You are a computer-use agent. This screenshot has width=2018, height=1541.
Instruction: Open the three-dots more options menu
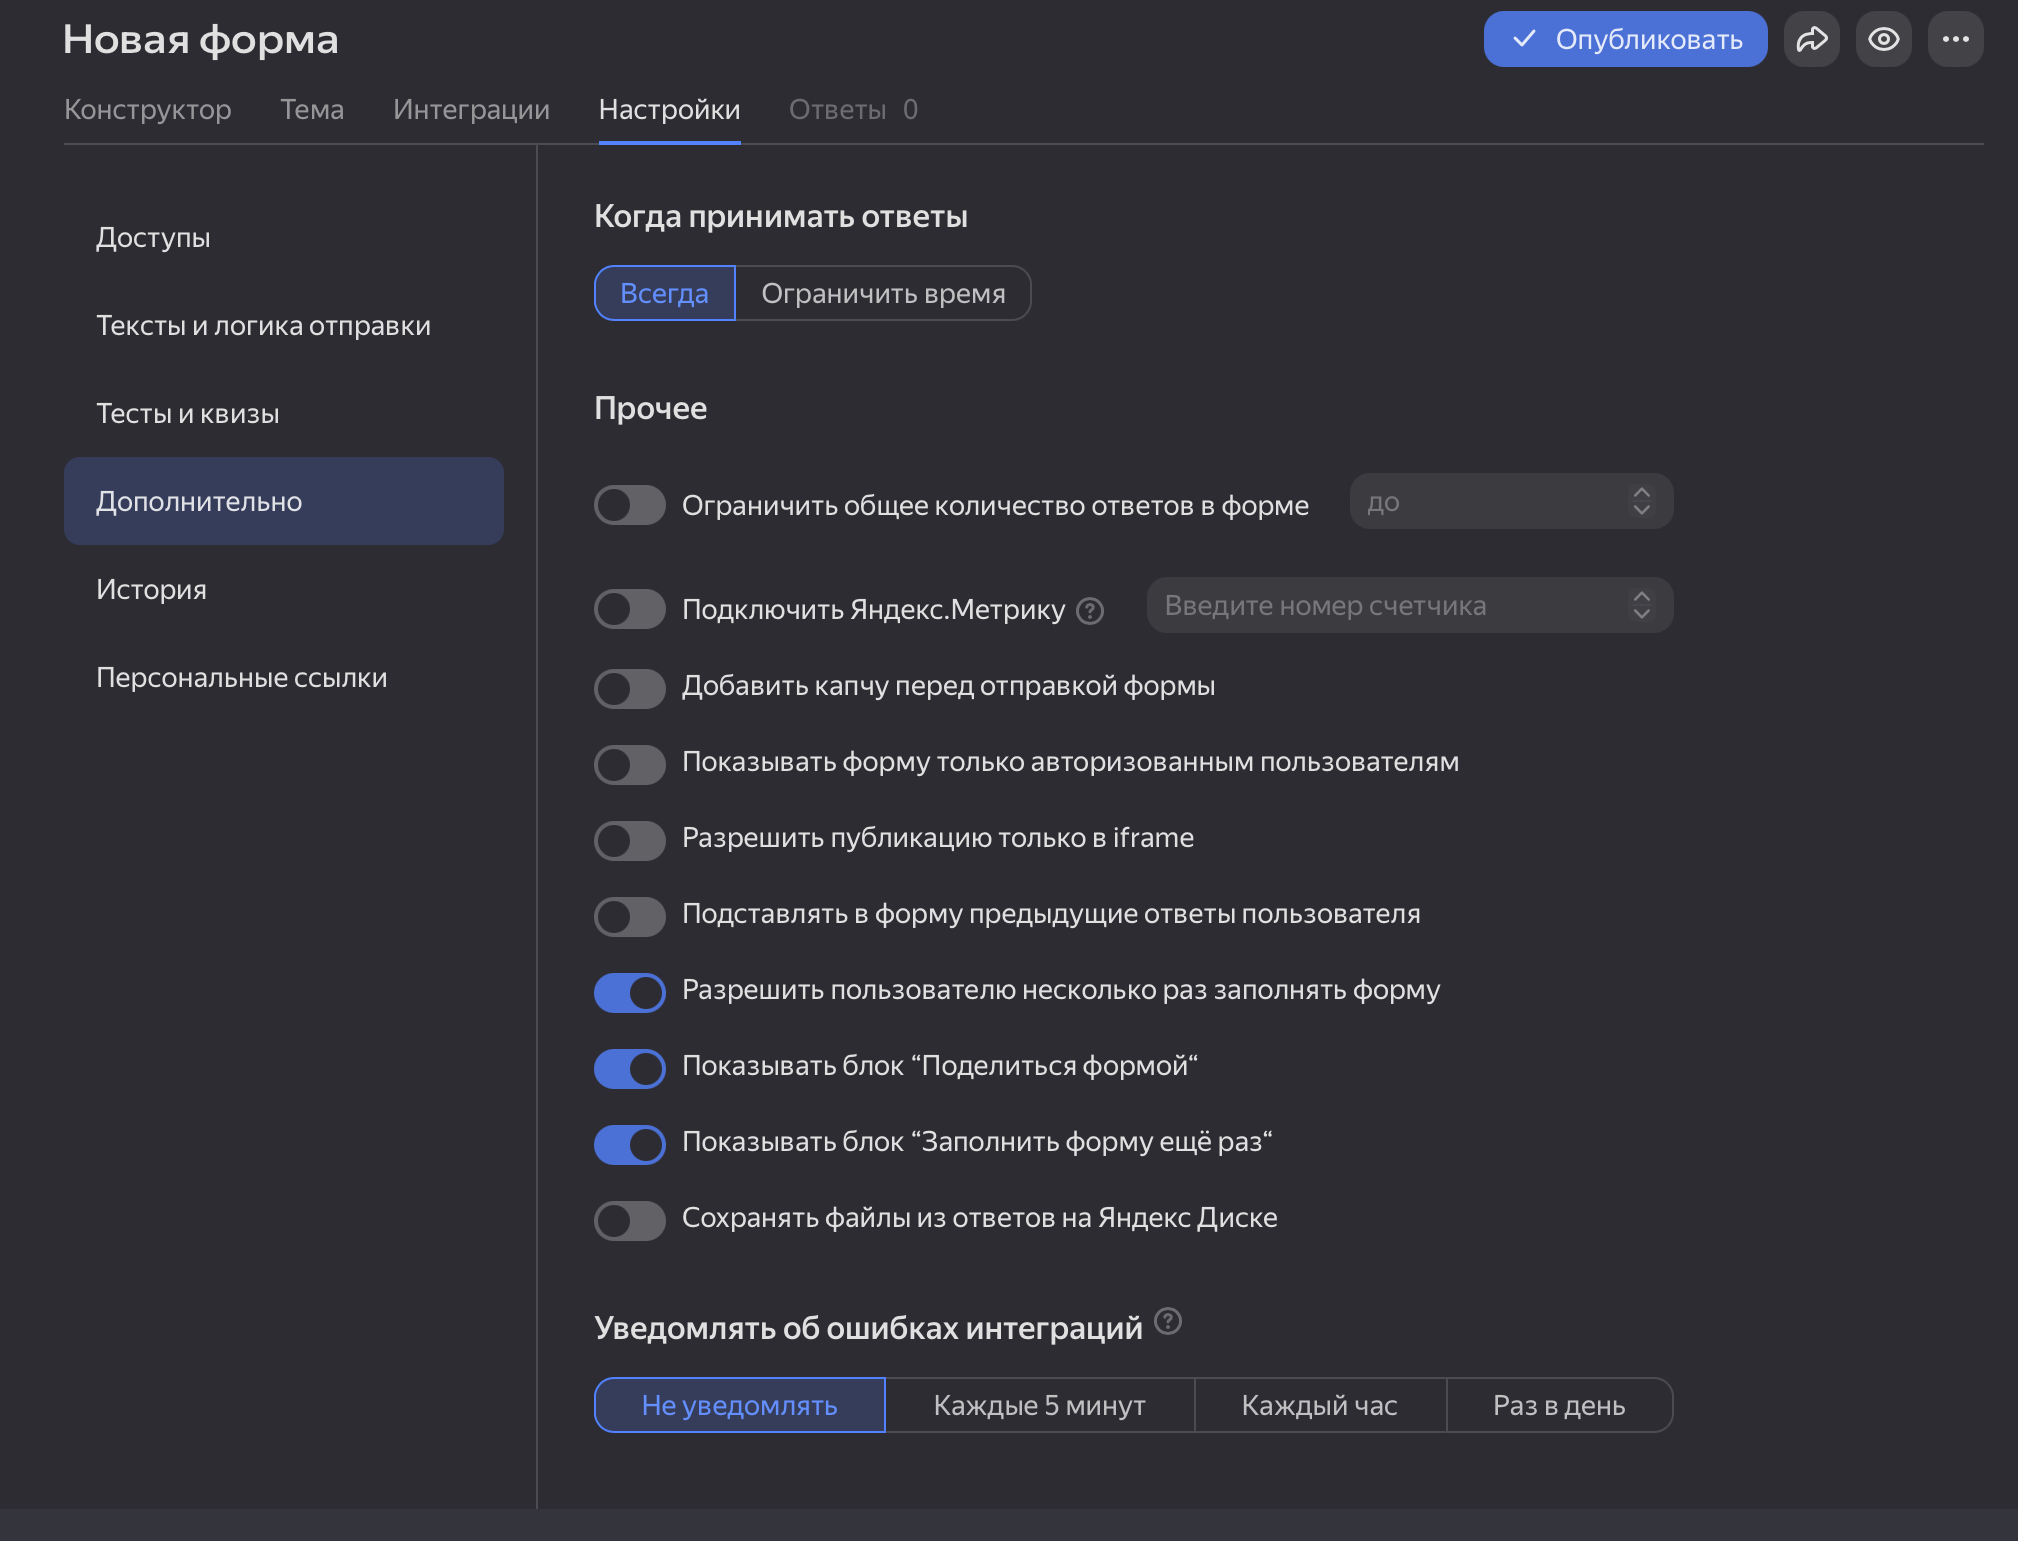pos(1955,39)
